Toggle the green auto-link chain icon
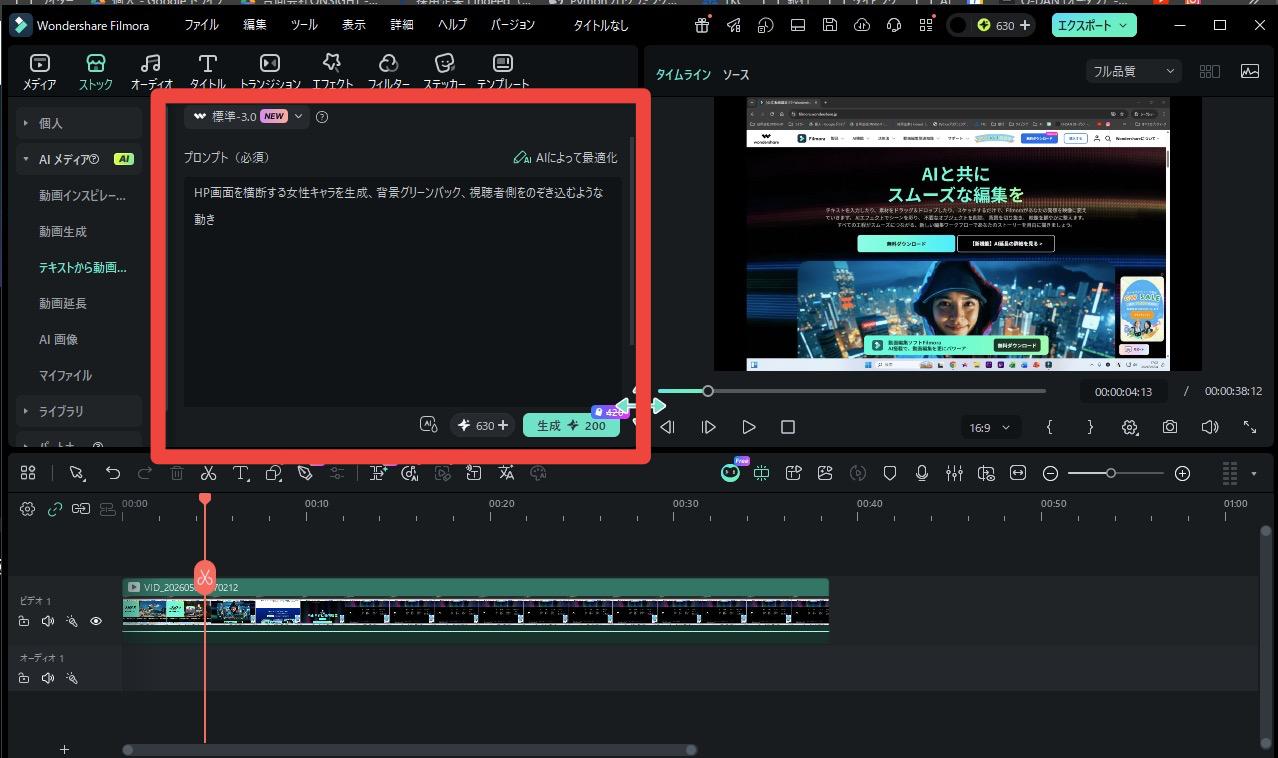1278x758 pixels. click(54, 509)
